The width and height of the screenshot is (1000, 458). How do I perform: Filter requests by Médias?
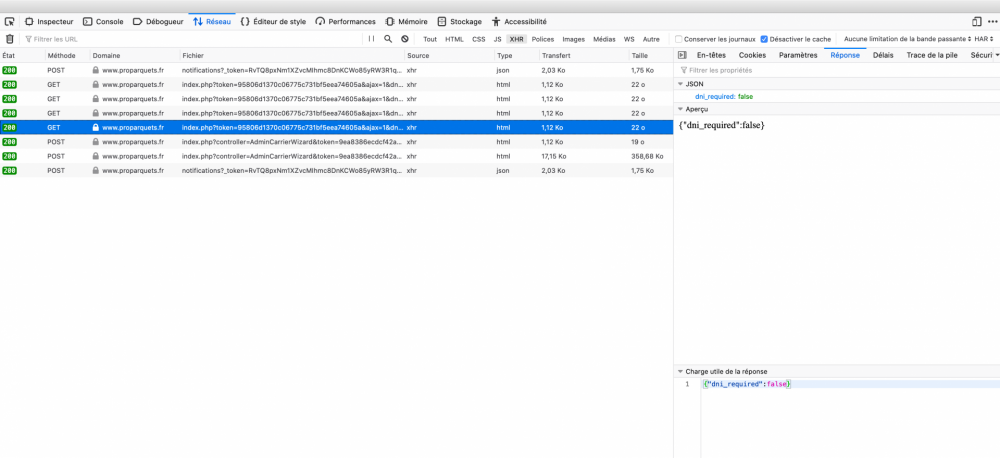605,39
